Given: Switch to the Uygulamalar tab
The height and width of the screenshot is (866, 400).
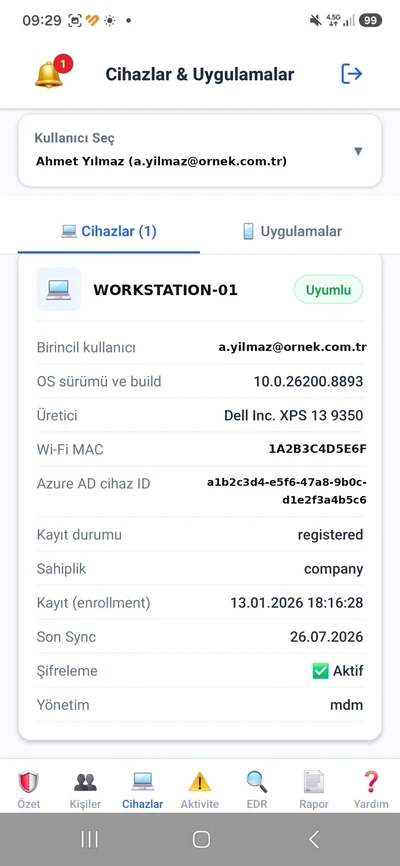Looking at the screenshot, I should point(292,231).
